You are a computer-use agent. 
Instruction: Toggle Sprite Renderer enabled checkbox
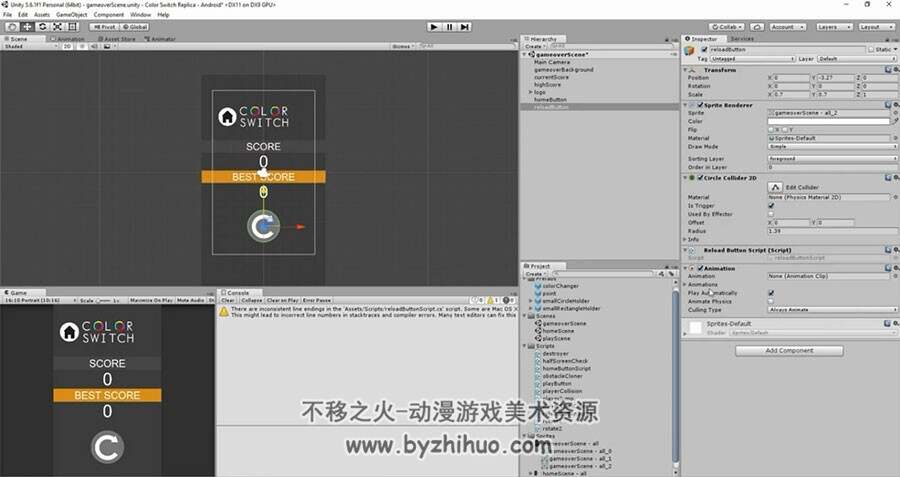700,105
